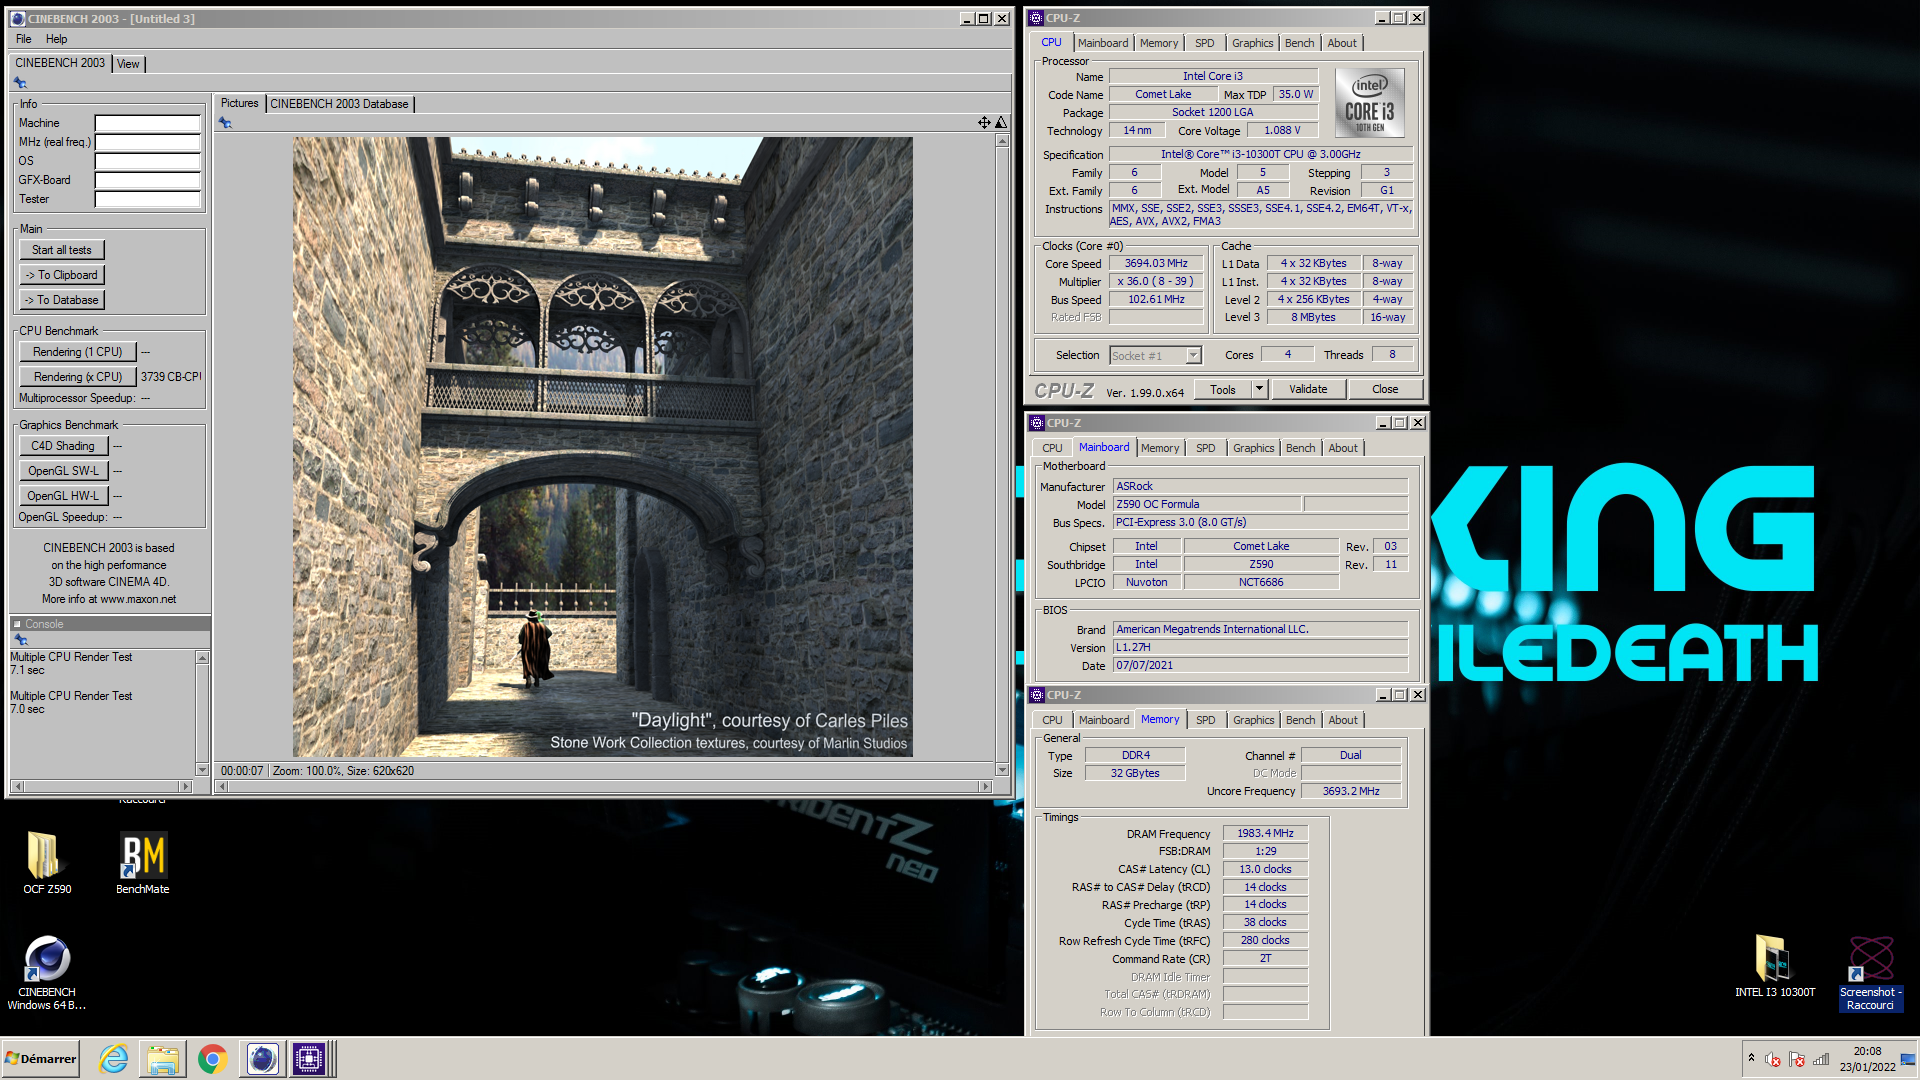Launch BenchMate desktop shortcut
The image size is (1920, 1080).
tap(143, 862)
